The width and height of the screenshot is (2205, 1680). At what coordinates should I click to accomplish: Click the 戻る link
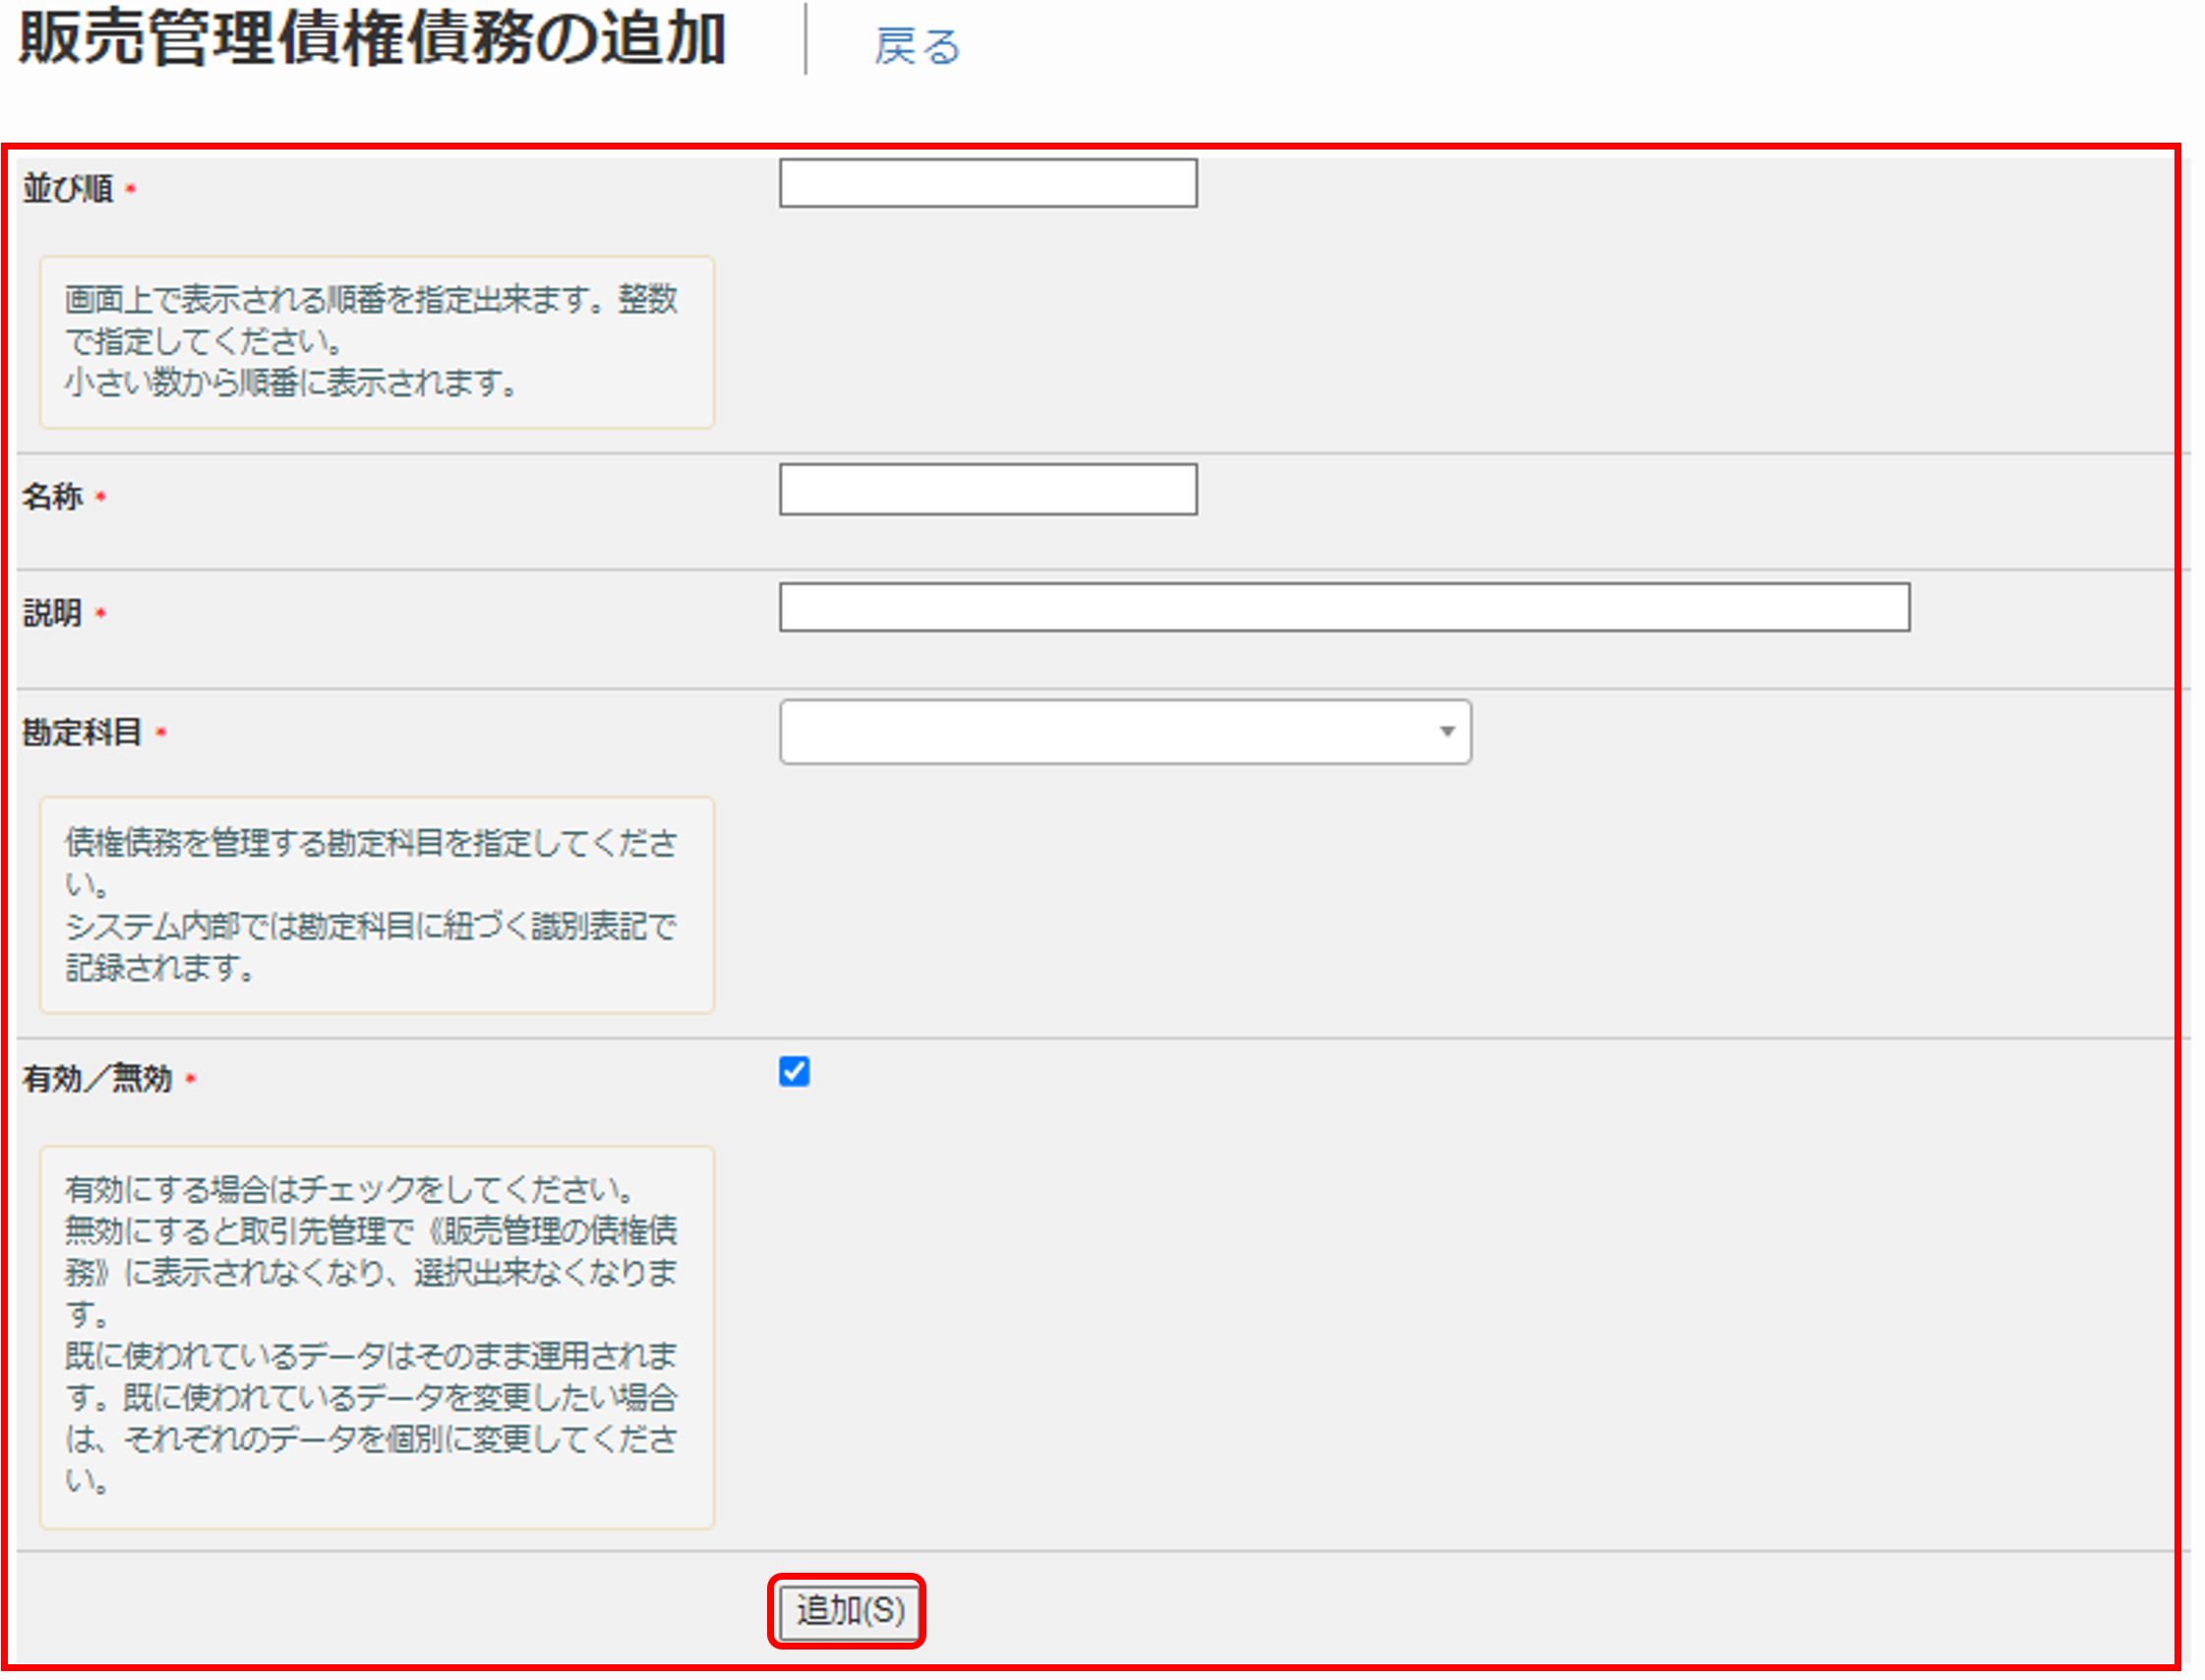pyautogui.click(x=917, y=46)
